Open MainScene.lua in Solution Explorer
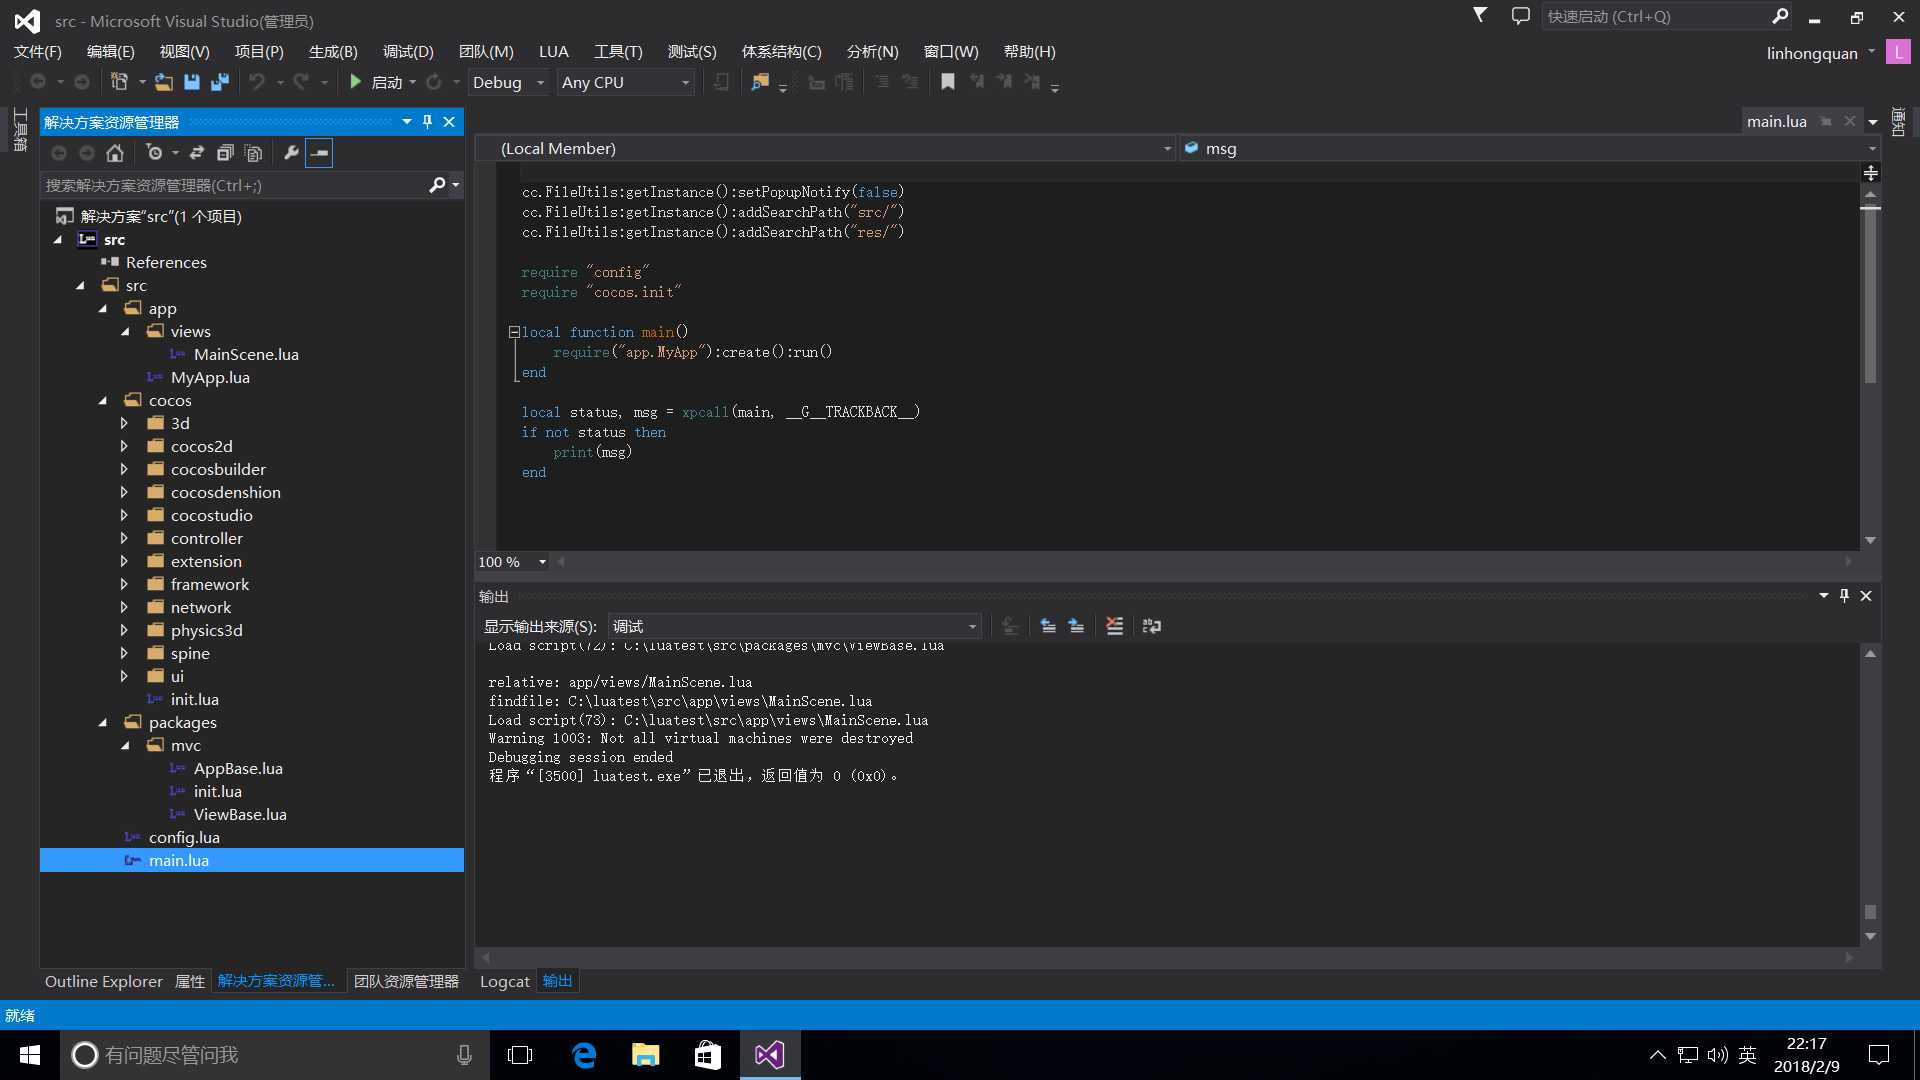1920x1080 pixels. click(246, 354)
